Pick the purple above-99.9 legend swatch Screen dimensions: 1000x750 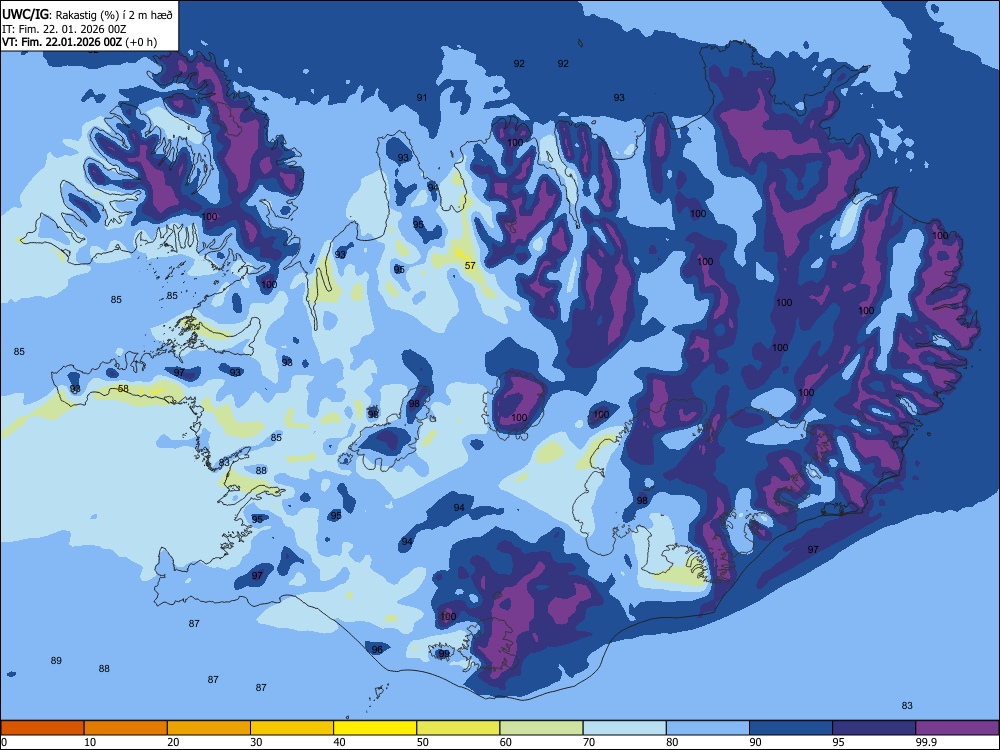click(957, 728)
